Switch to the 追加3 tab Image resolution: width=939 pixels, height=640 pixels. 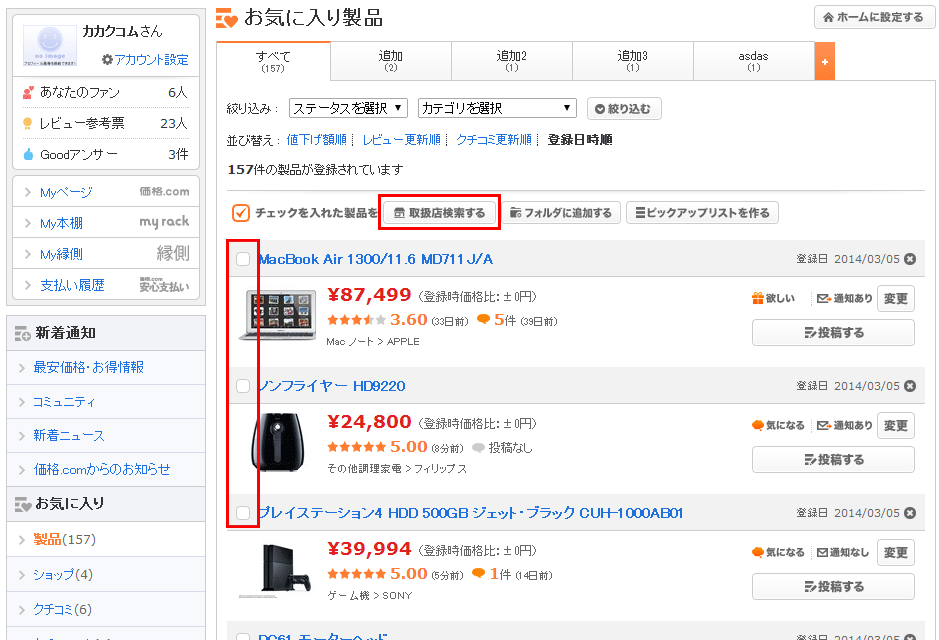[x=633, y=61]
